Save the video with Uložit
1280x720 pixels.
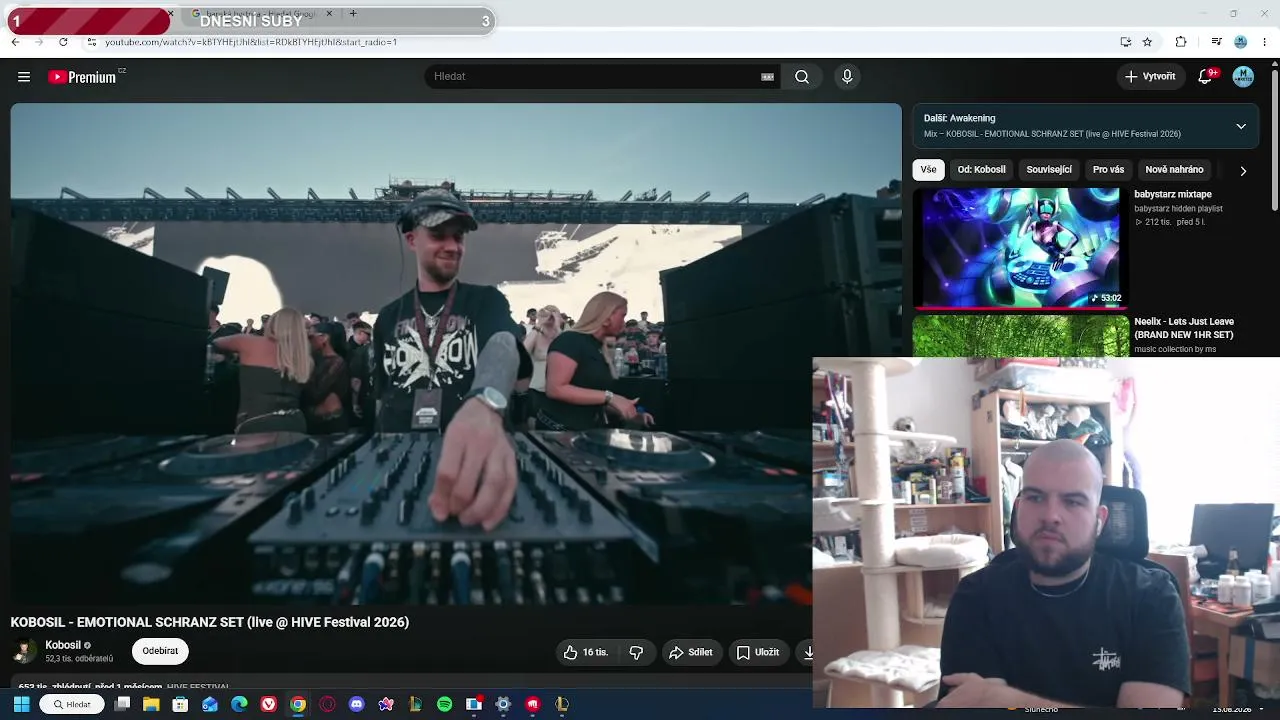coord(758,652)
